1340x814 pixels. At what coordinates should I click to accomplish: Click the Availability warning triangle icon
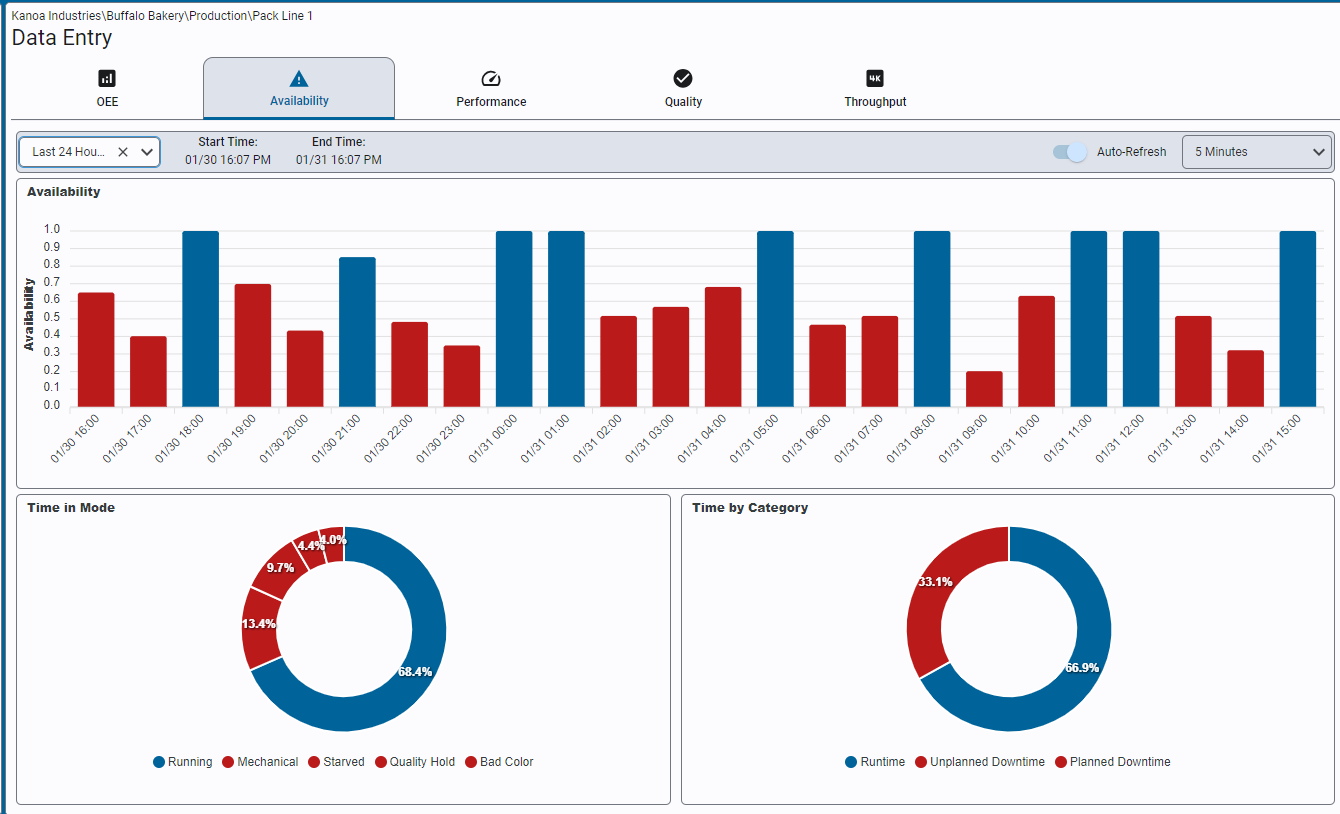(299, 79)
